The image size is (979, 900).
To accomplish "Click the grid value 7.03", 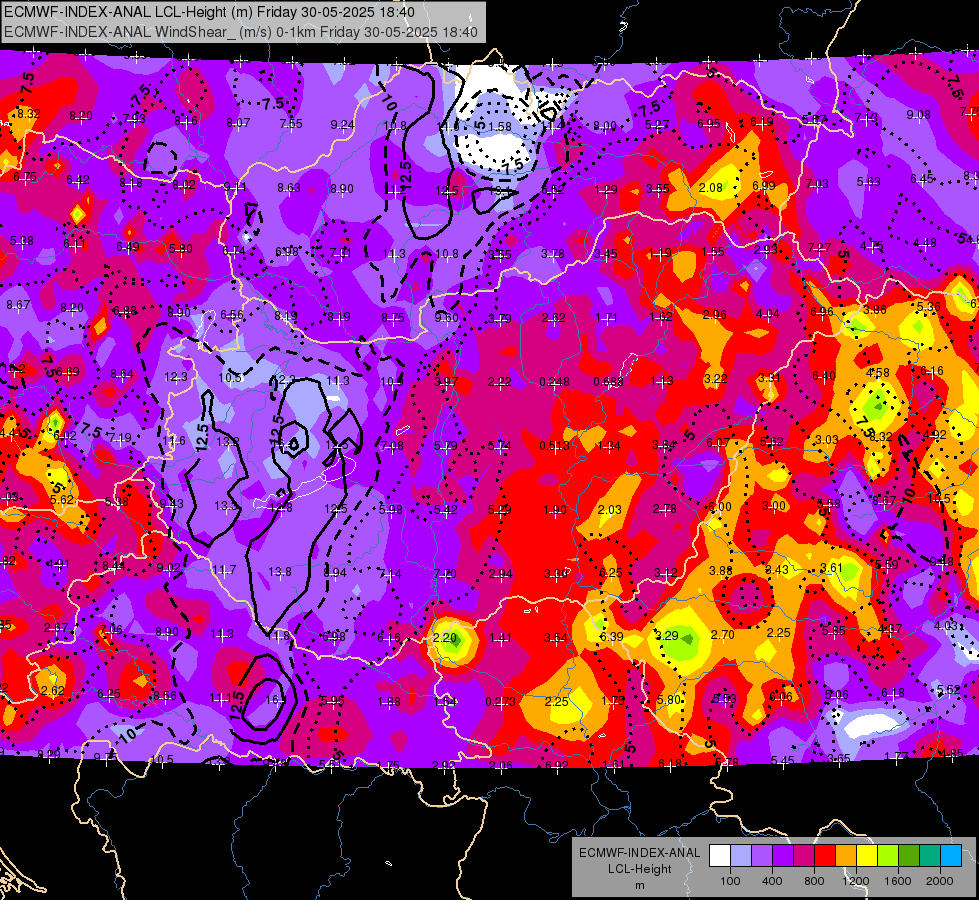I will pyautogui.click(x=817, y=184).
